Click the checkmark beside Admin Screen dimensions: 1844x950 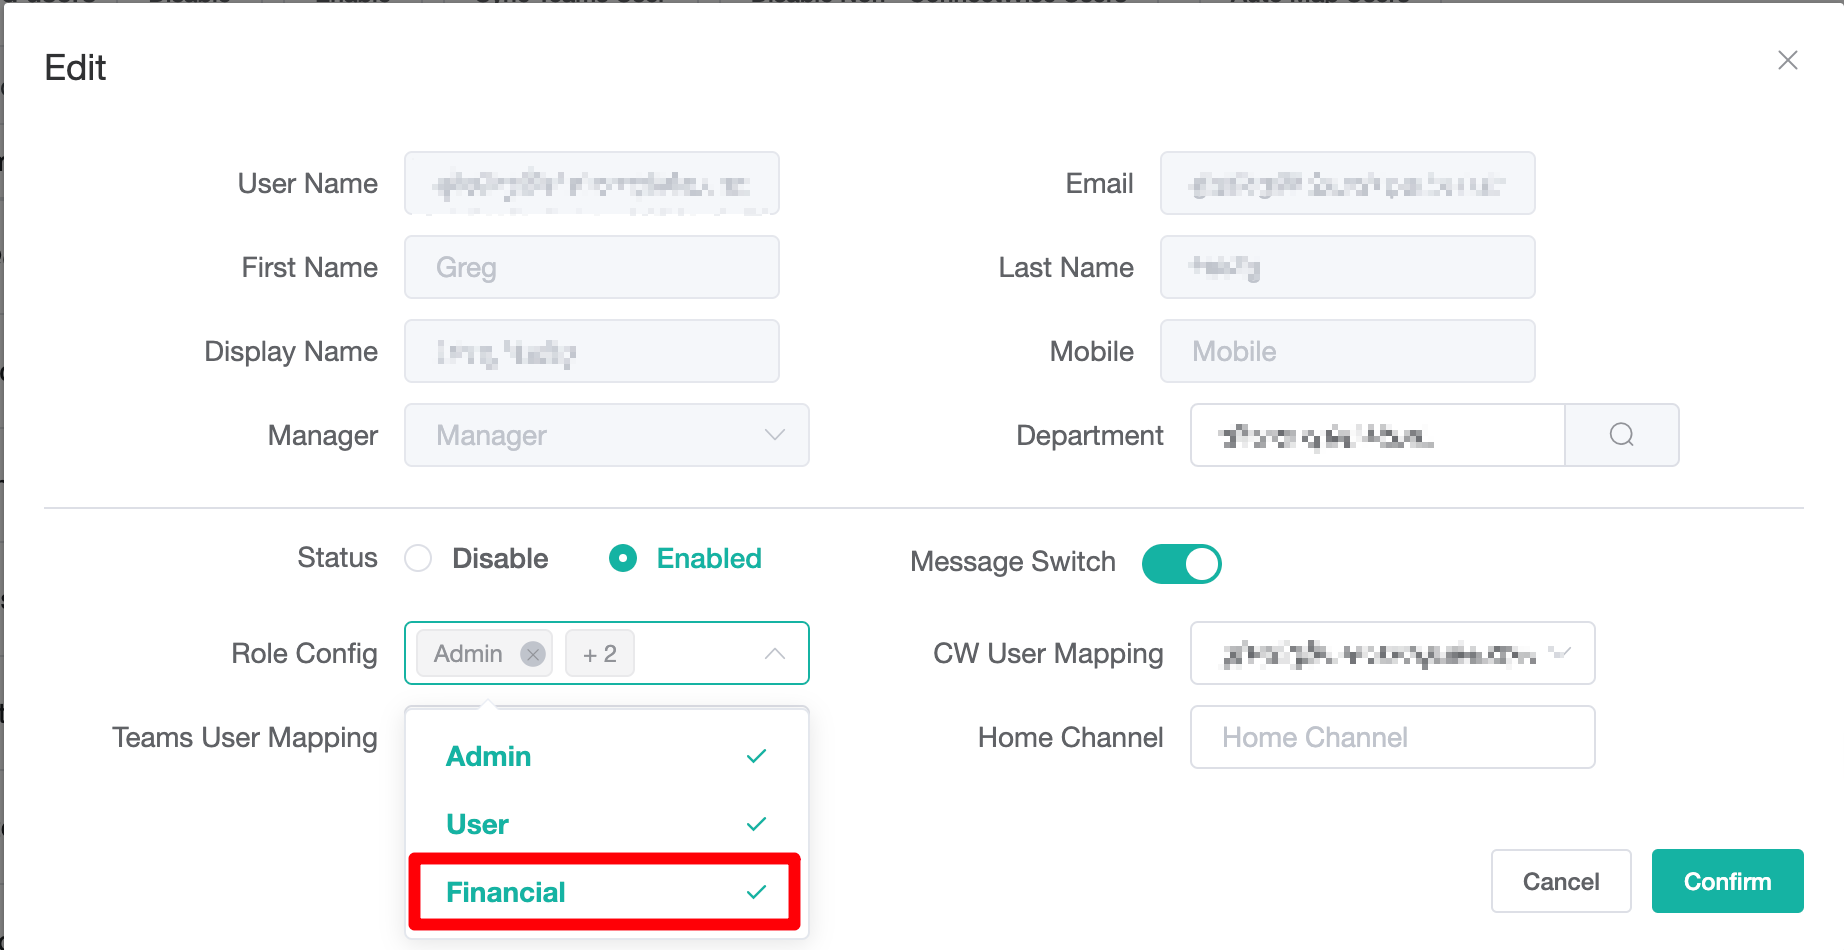click(756, 757)
